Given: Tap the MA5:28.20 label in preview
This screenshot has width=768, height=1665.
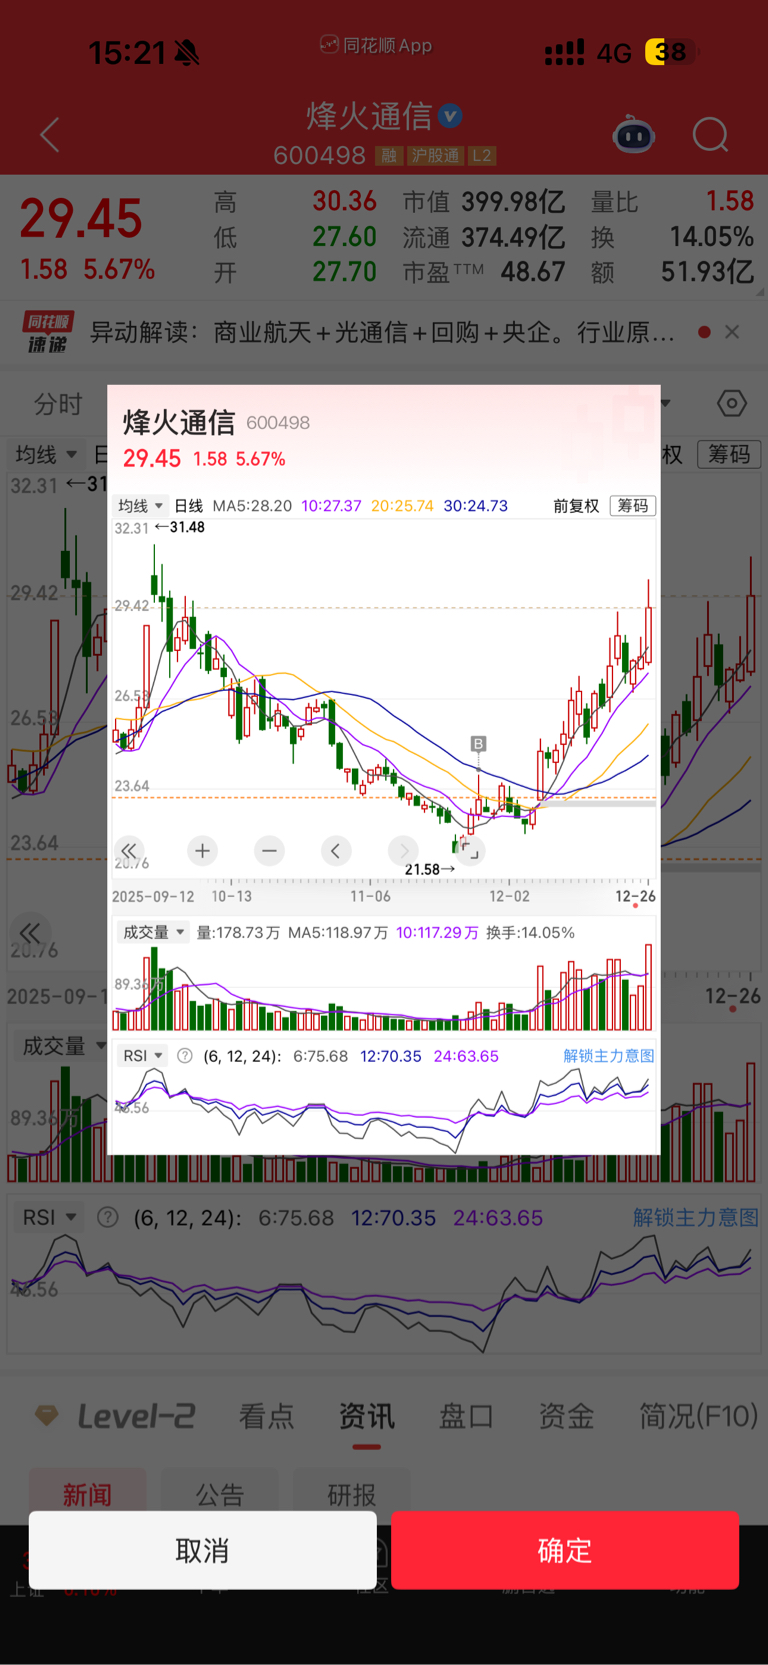Looking at the screenshot, I should tap(252, 506).
